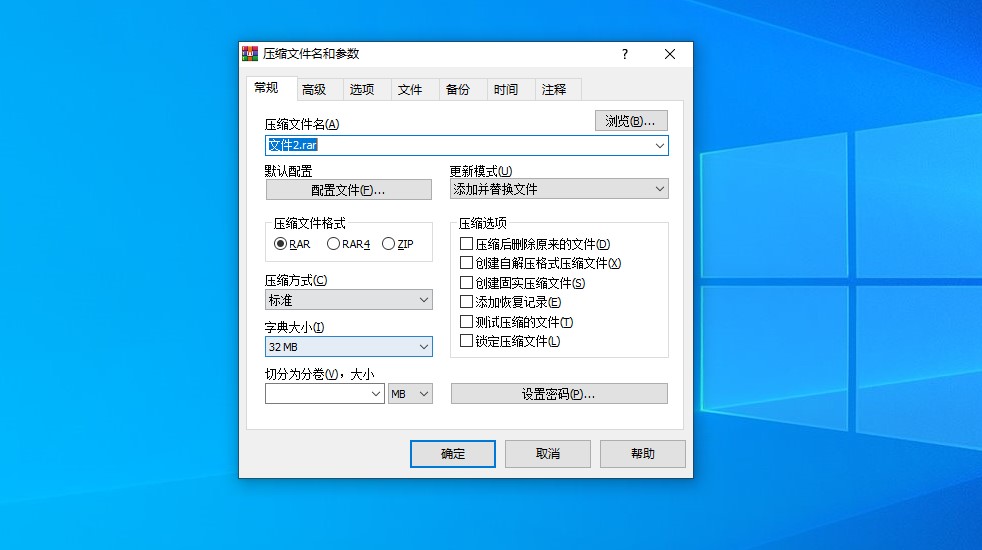The height and width of the screenshot is (550, 982).
Task: Enable 压缩后删除原来的文件 checkbox
Action: (x=466, y=244)
